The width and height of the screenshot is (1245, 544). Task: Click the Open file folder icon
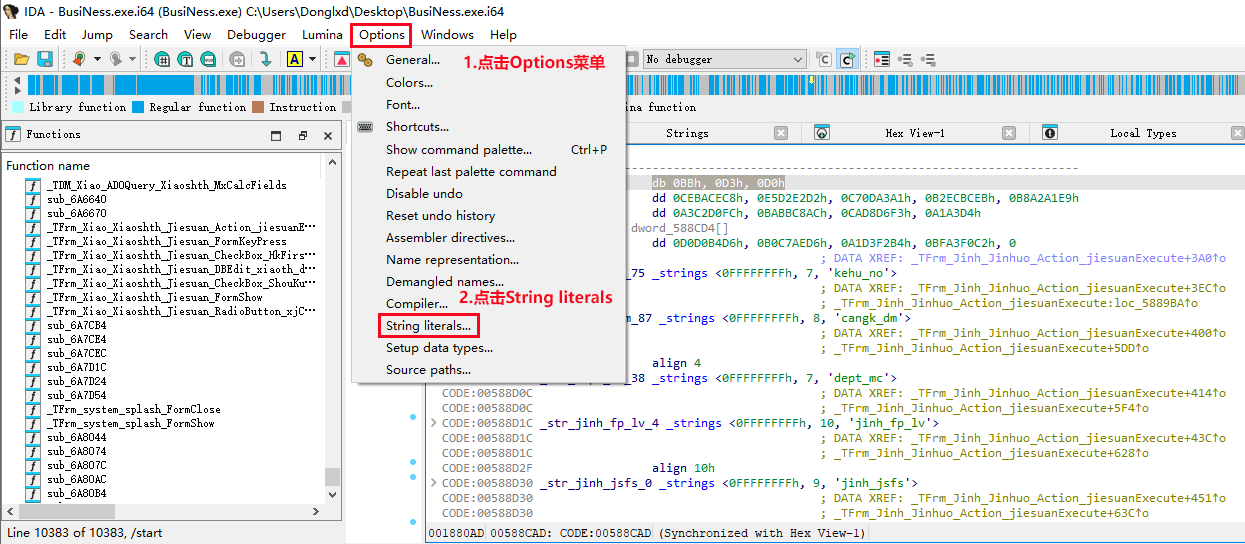(x=21, y=60)
